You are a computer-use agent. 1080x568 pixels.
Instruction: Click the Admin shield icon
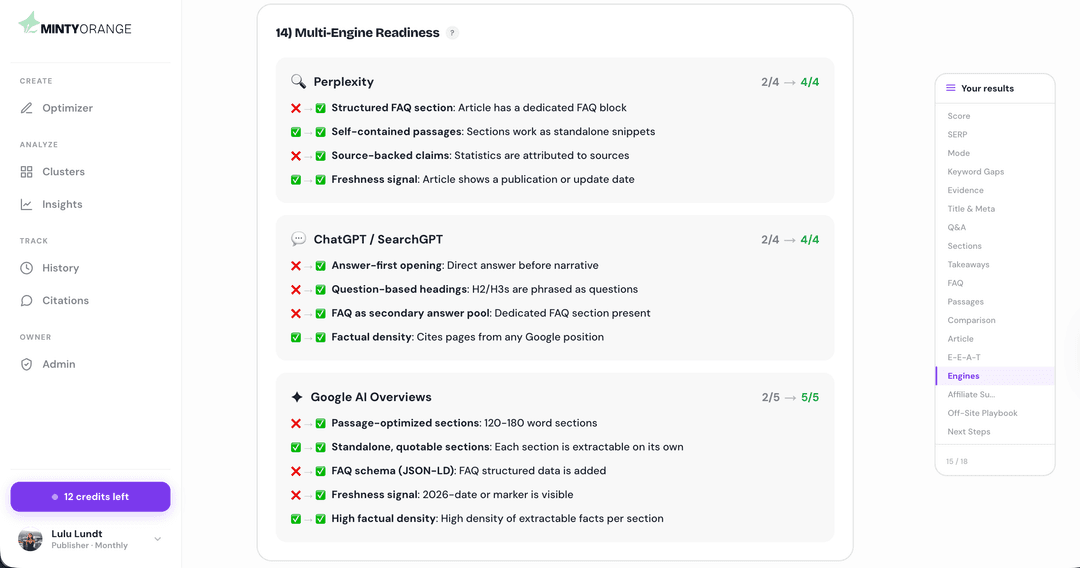pos(26,364)
